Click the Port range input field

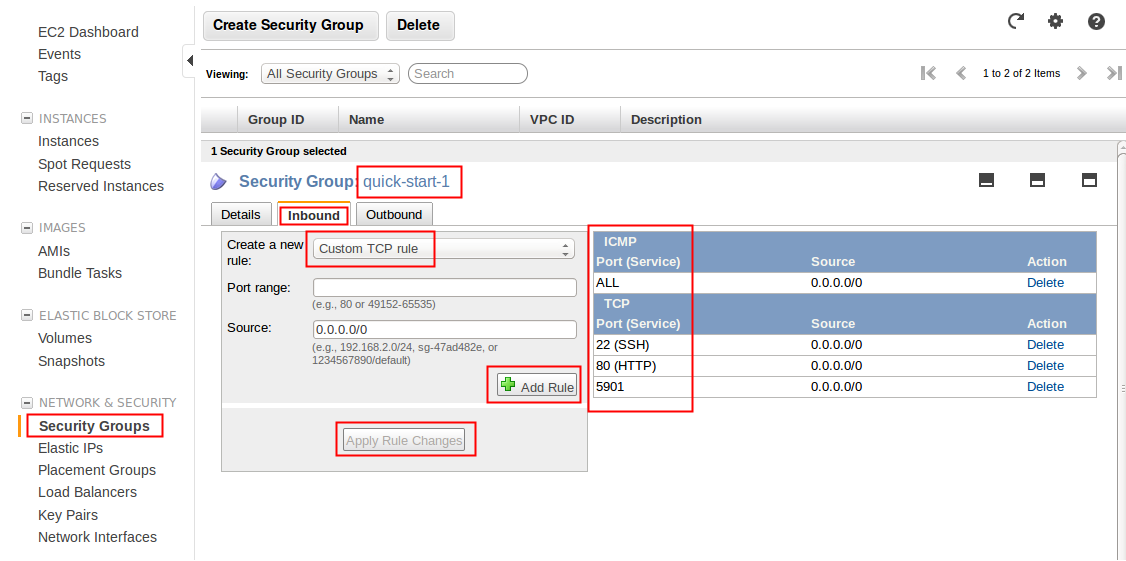tap(444, 288)
